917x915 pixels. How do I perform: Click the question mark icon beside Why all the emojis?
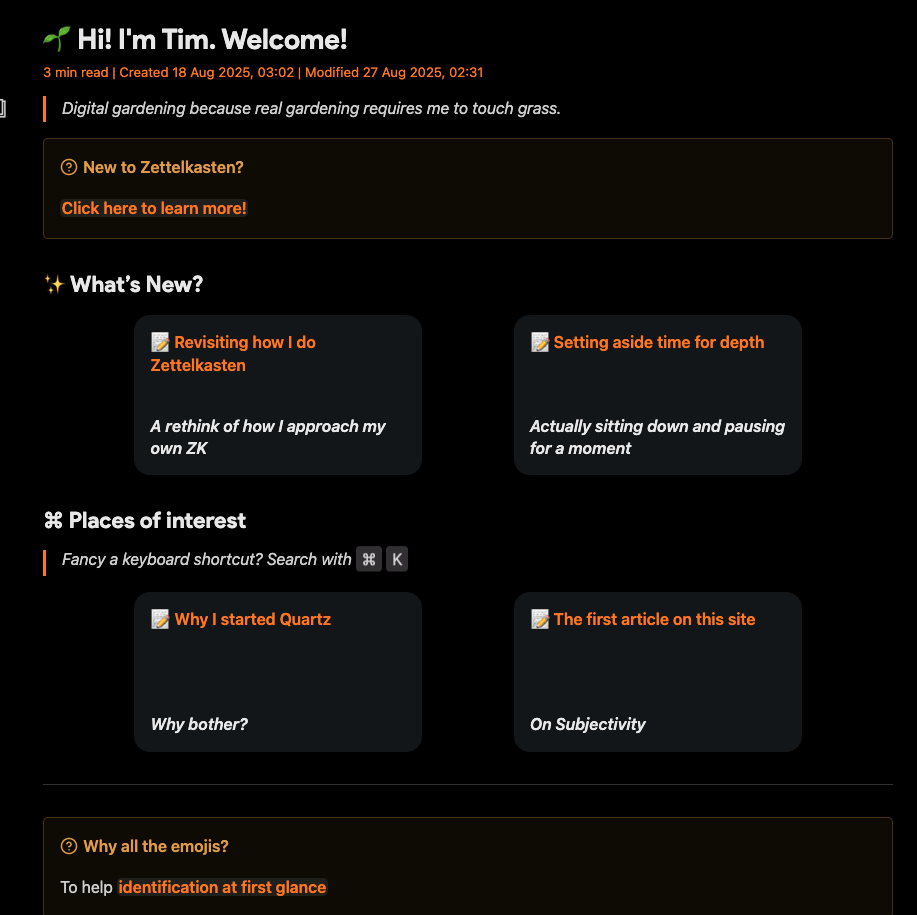coord(69,846)
